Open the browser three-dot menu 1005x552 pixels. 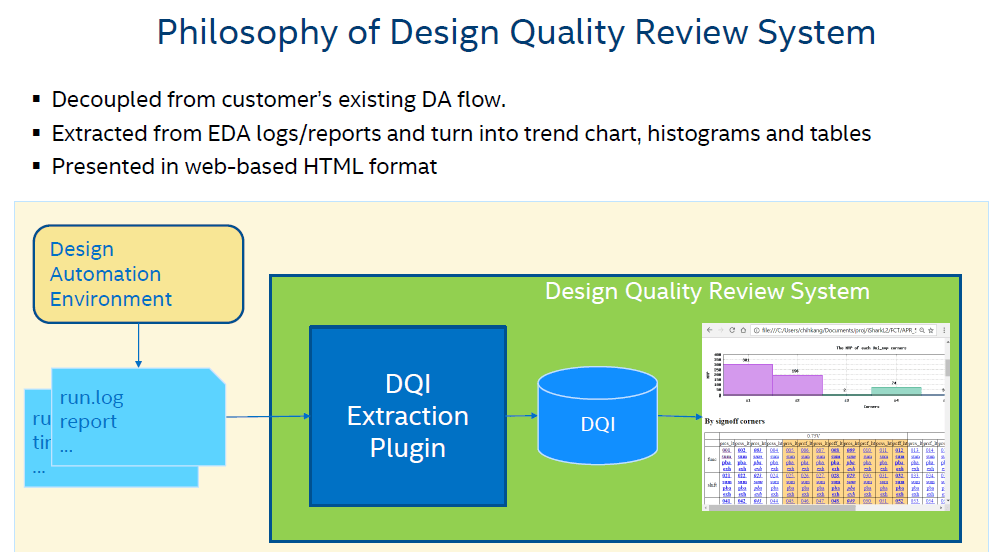point(943,330)
